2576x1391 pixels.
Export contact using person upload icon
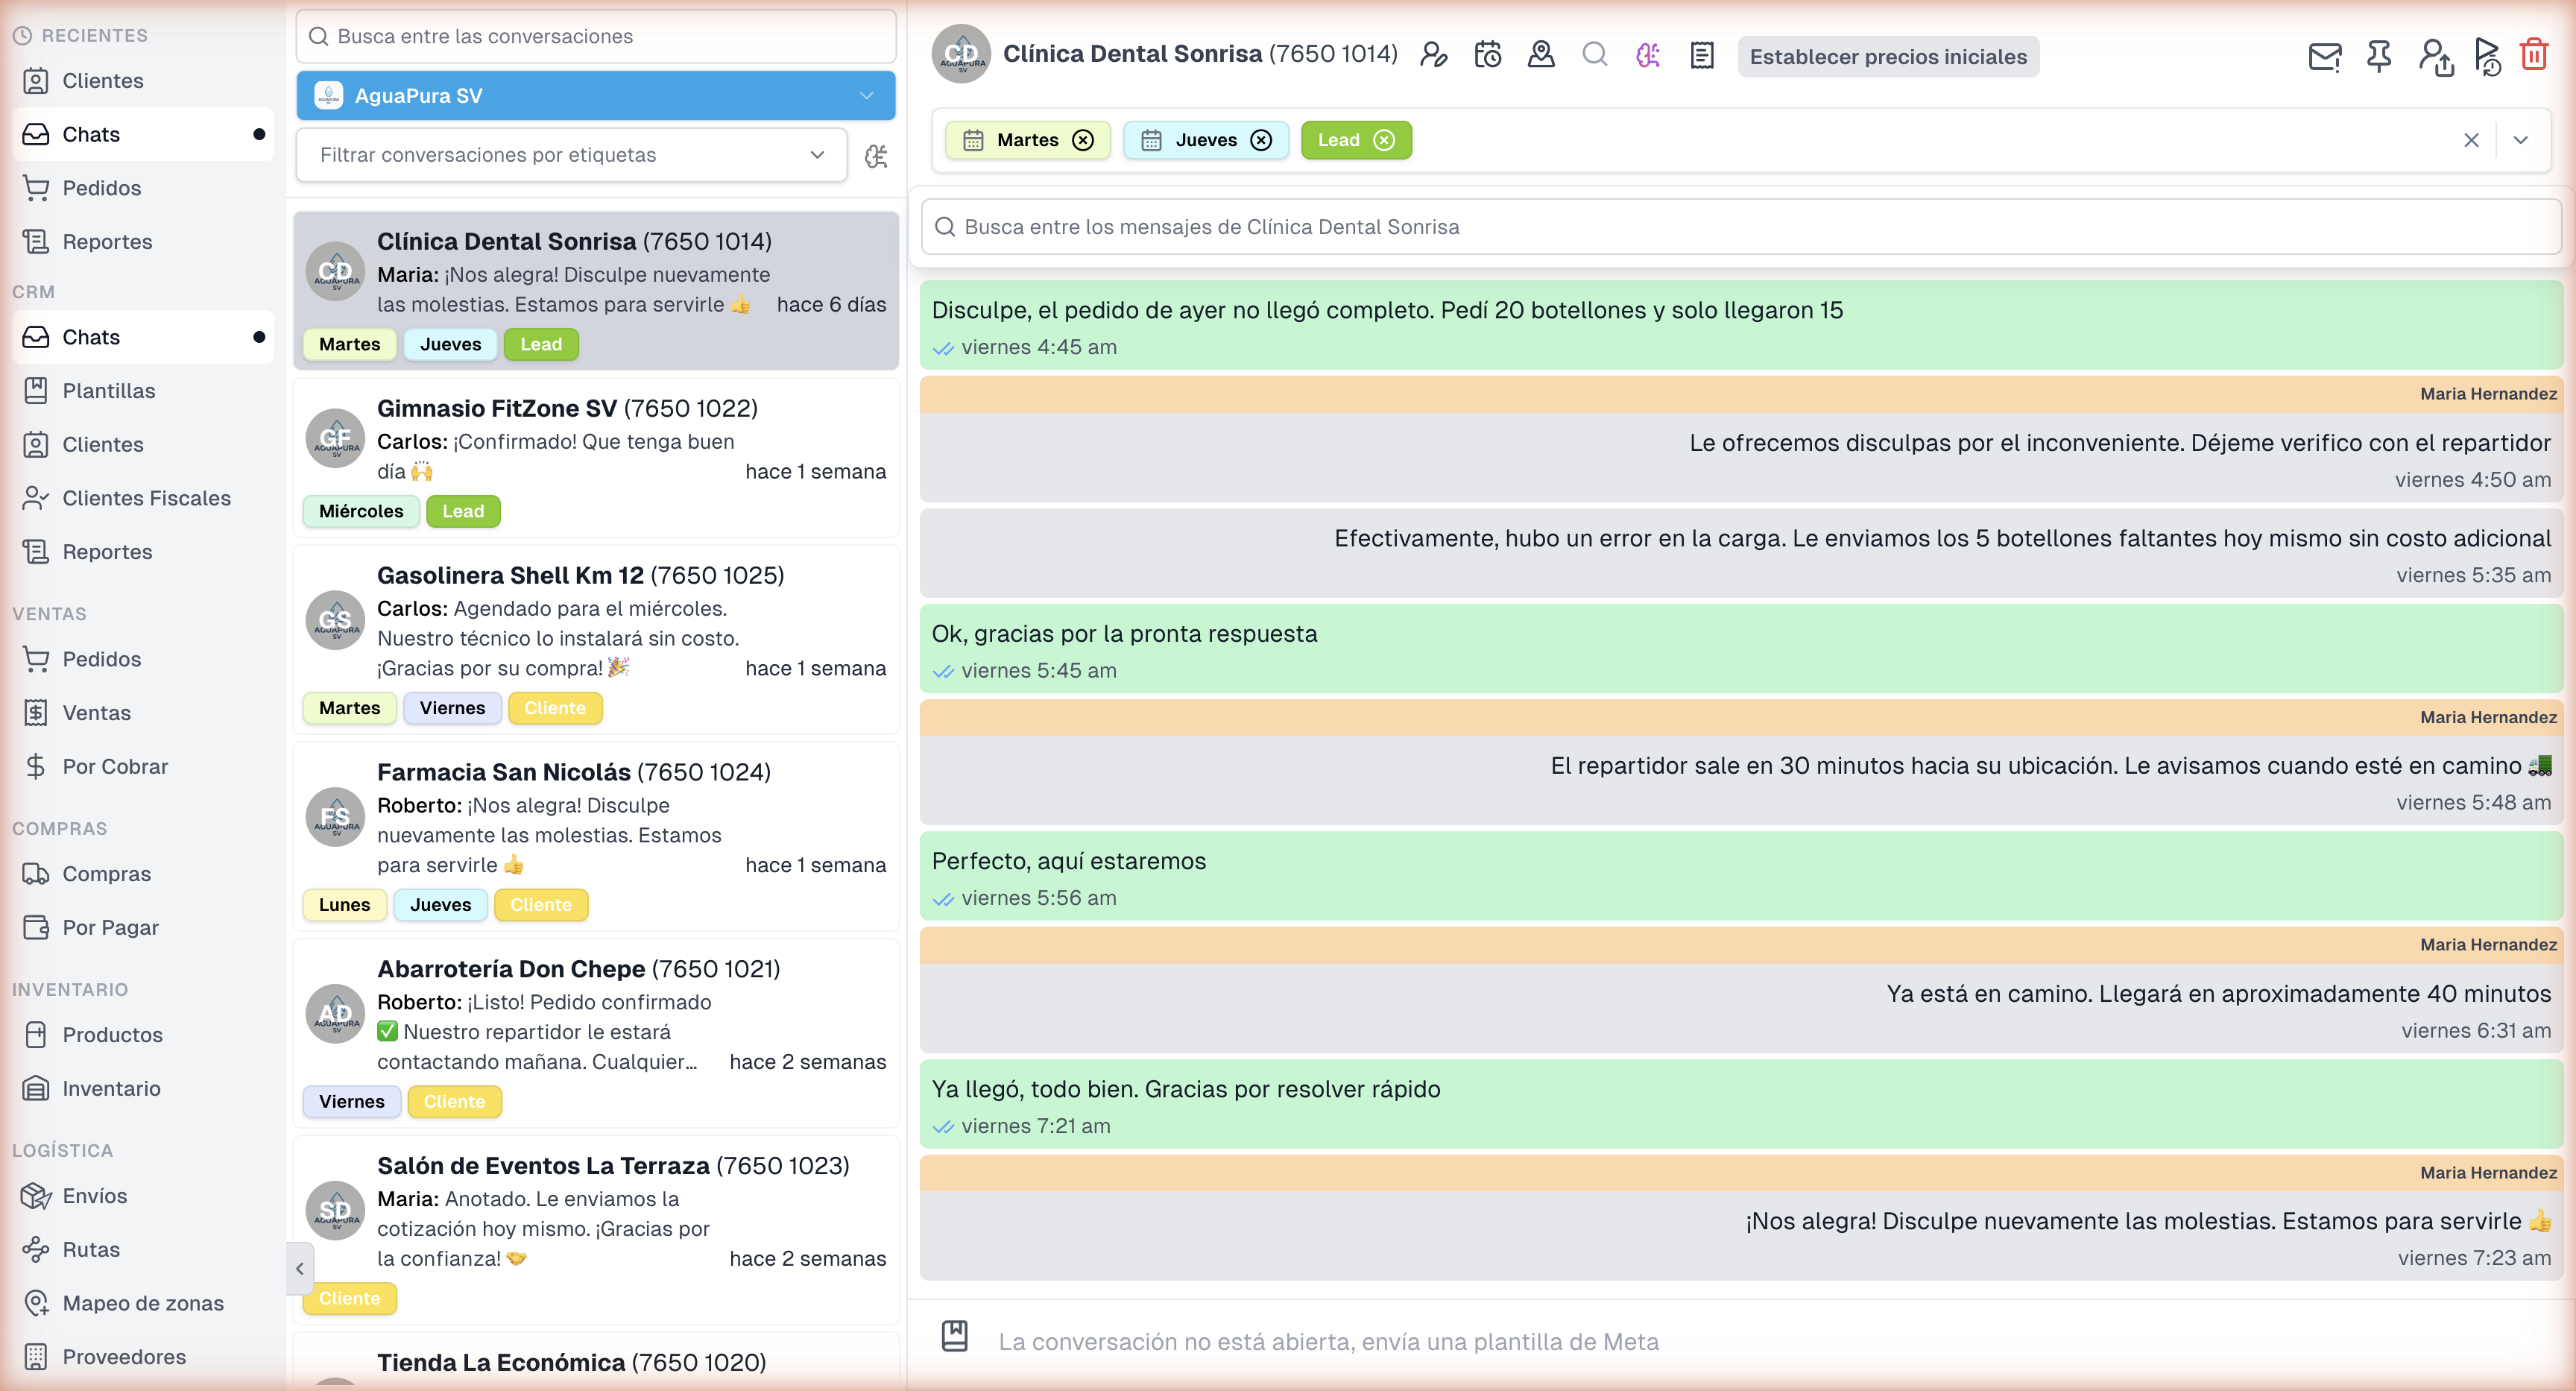[x=2436, y=58]
